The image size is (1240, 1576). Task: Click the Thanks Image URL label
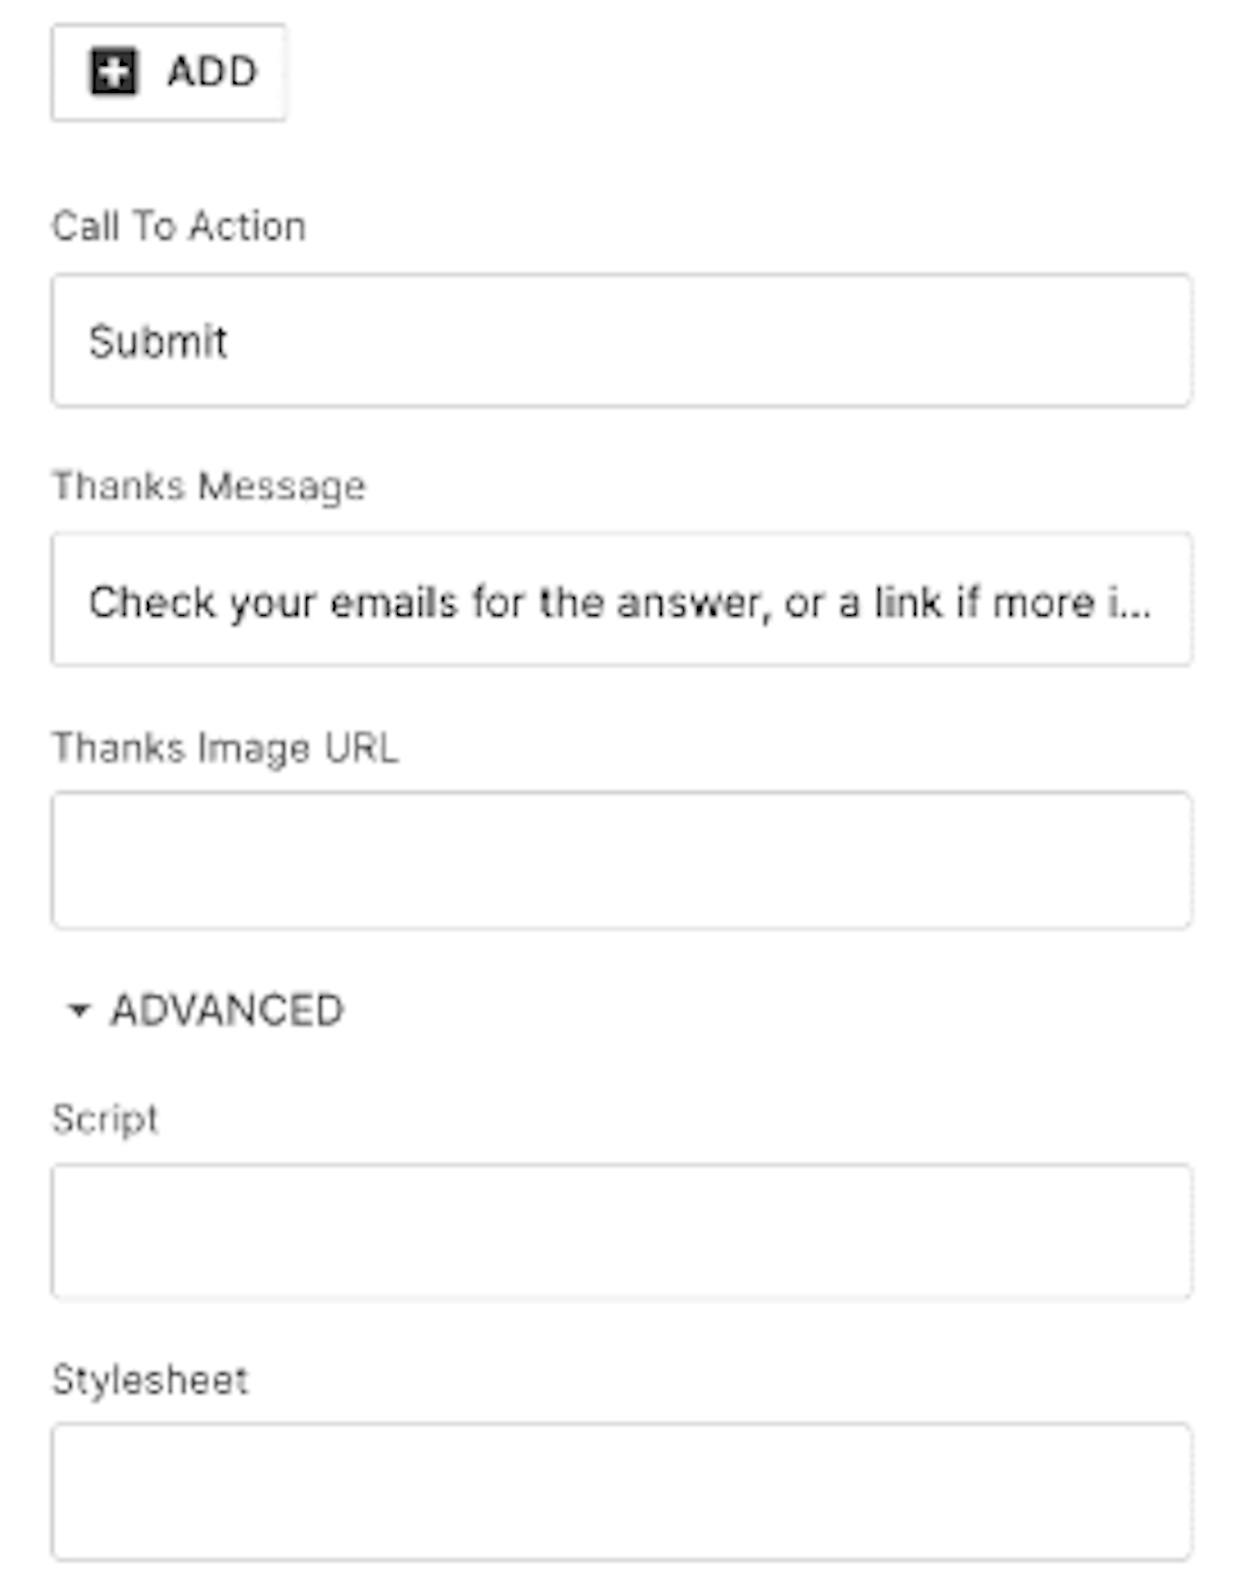tap(225, 748)
